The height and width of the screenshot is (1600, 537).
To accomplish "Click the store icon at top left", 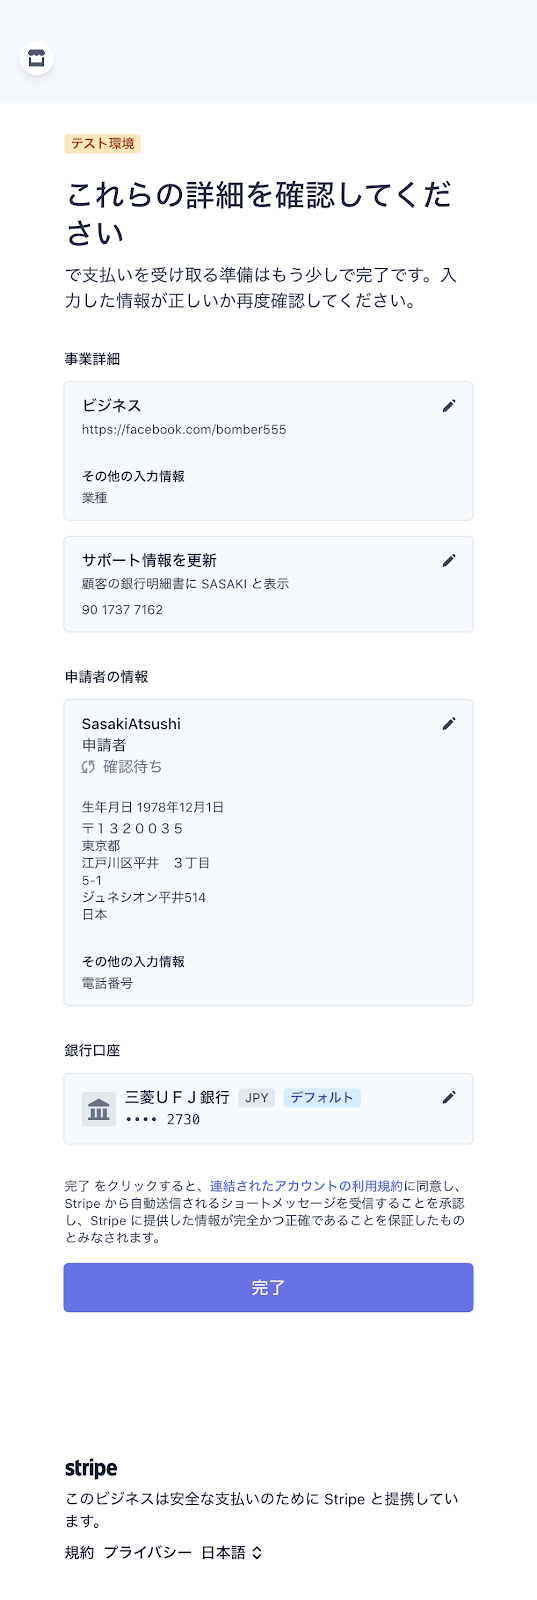I will pyautogui.click(x=37, y=57).
